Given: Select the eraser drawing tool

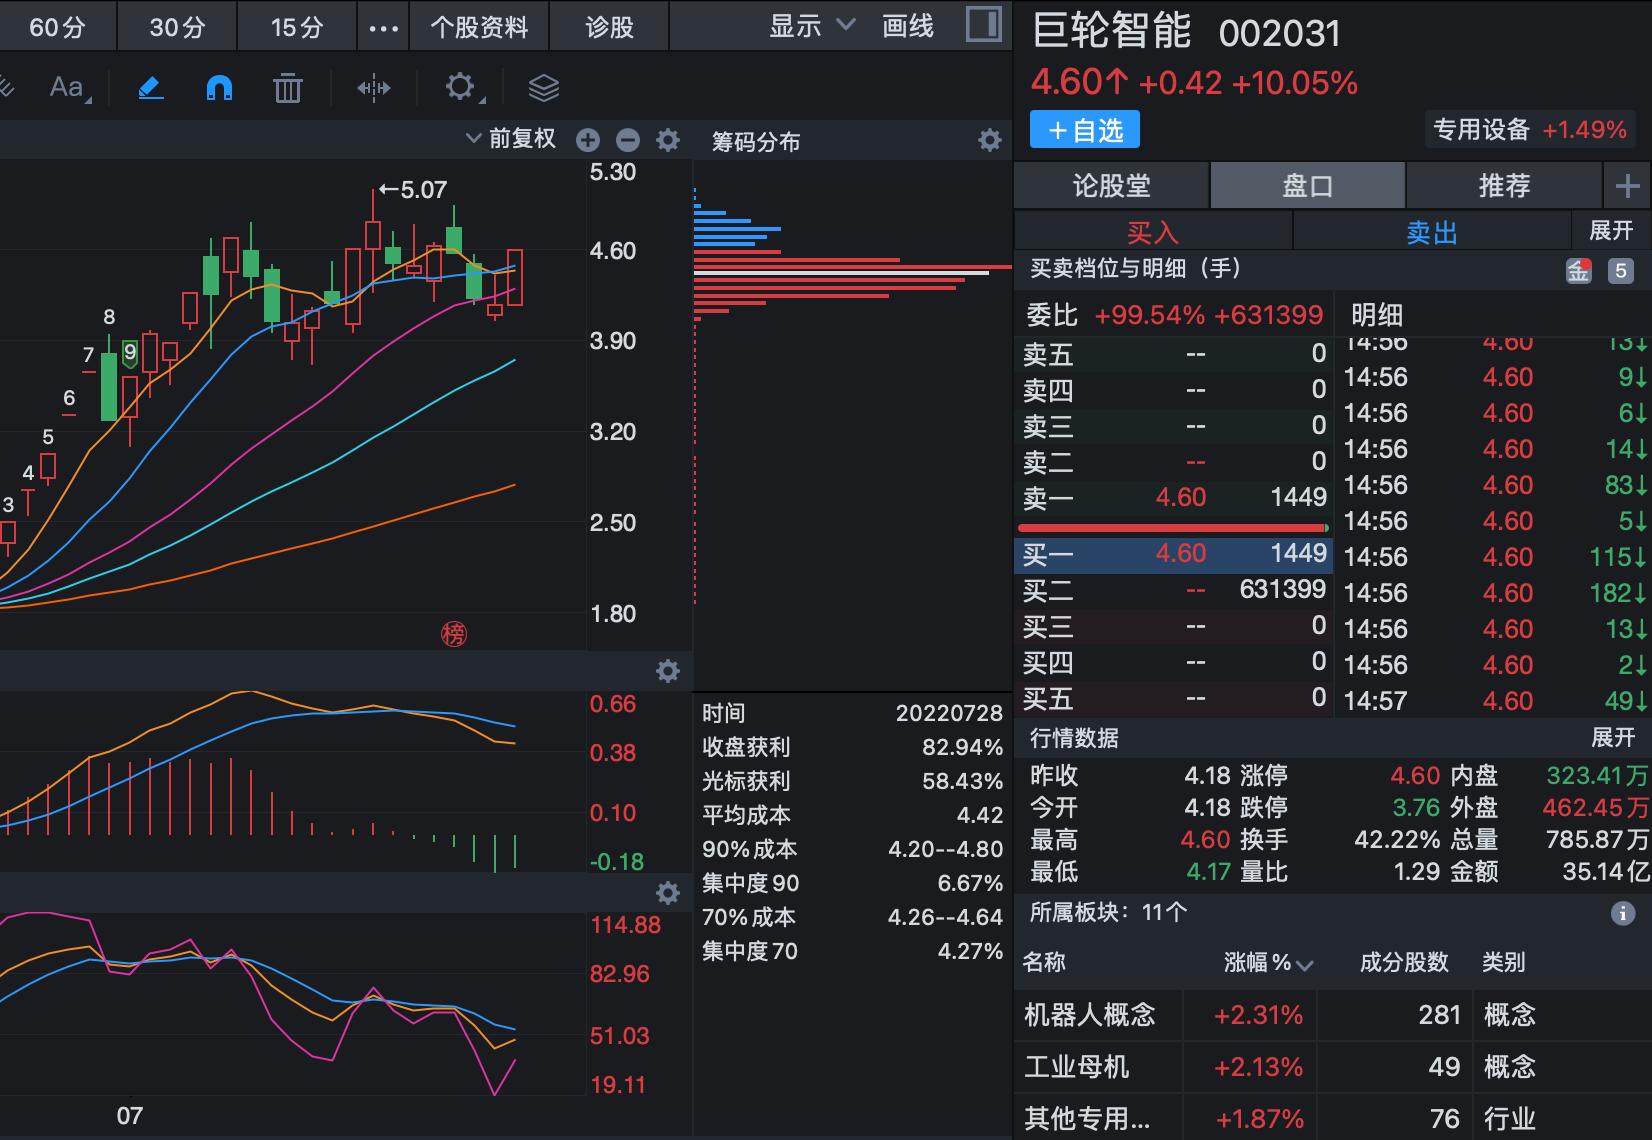Looking at the screenshot, I should pyautogui.click(x=150, y=88).
